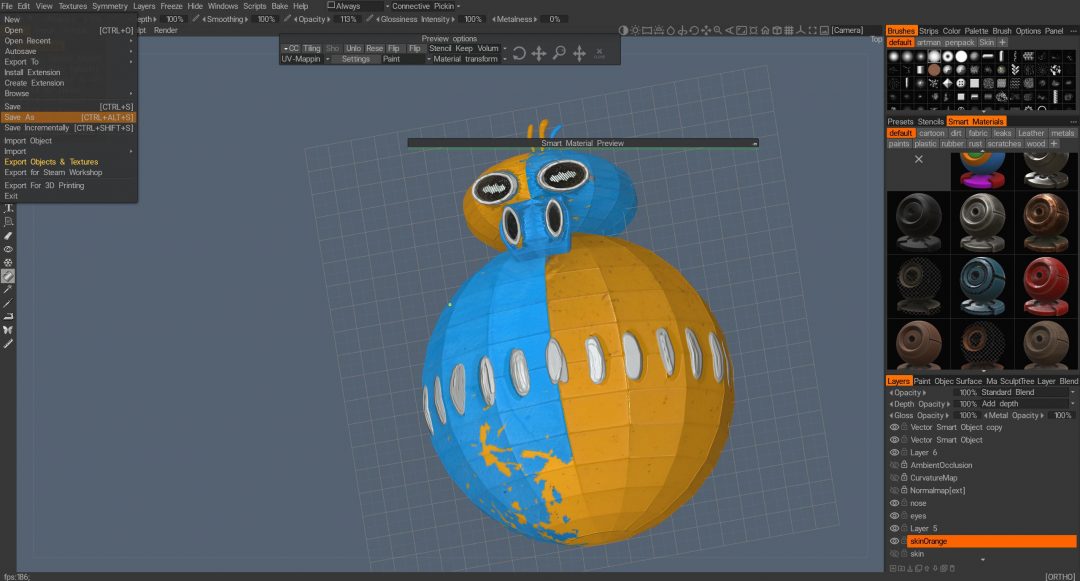Select the brown circle brush alpha
1080x581 pixels.
[934, 70]
